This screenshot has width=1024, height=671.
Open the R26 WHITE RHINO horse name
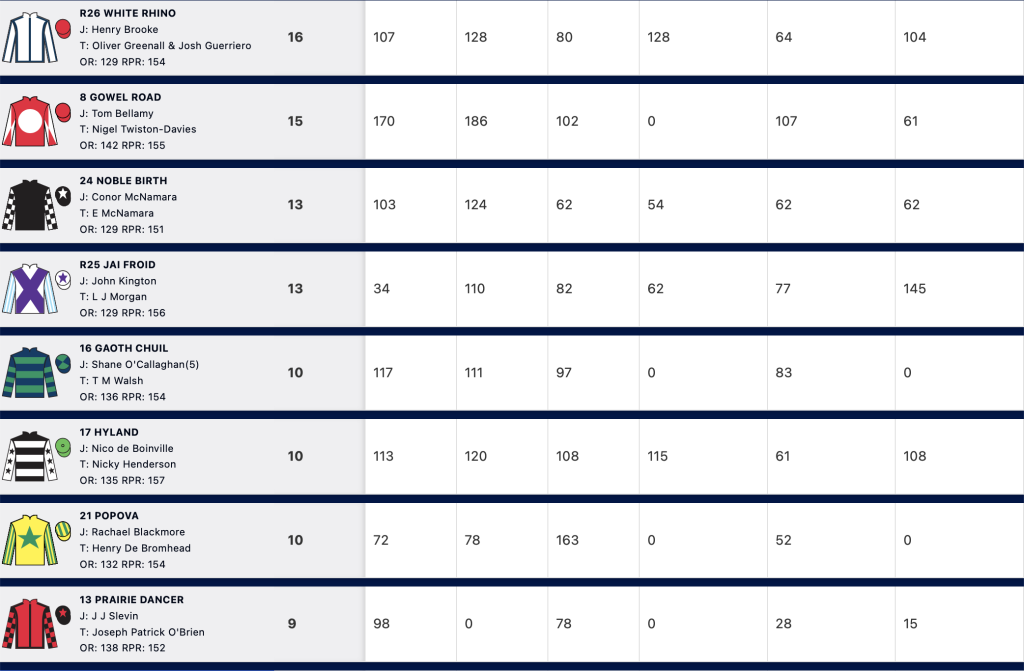pyautogui.click(x=127, y=13)
